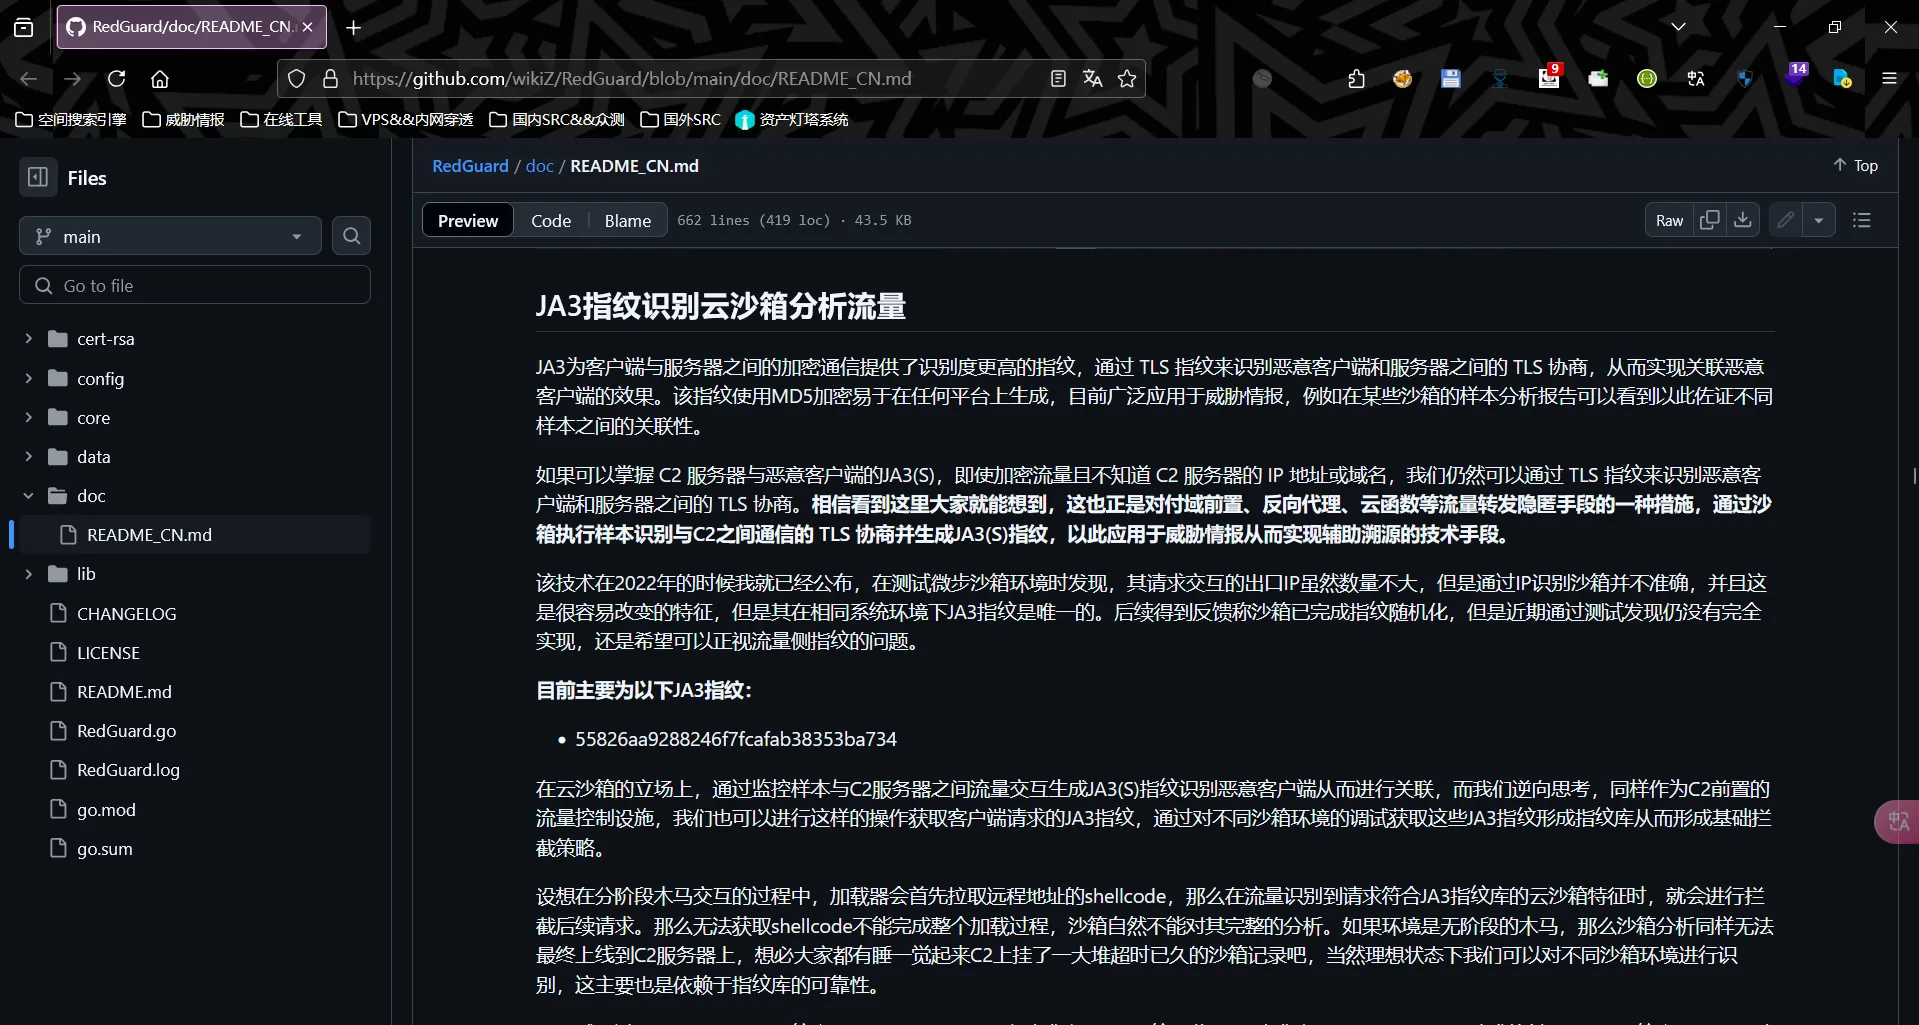Open the Raw file view
The width and height of the screenshot is (1919, 1025).
pos(1669,220)
